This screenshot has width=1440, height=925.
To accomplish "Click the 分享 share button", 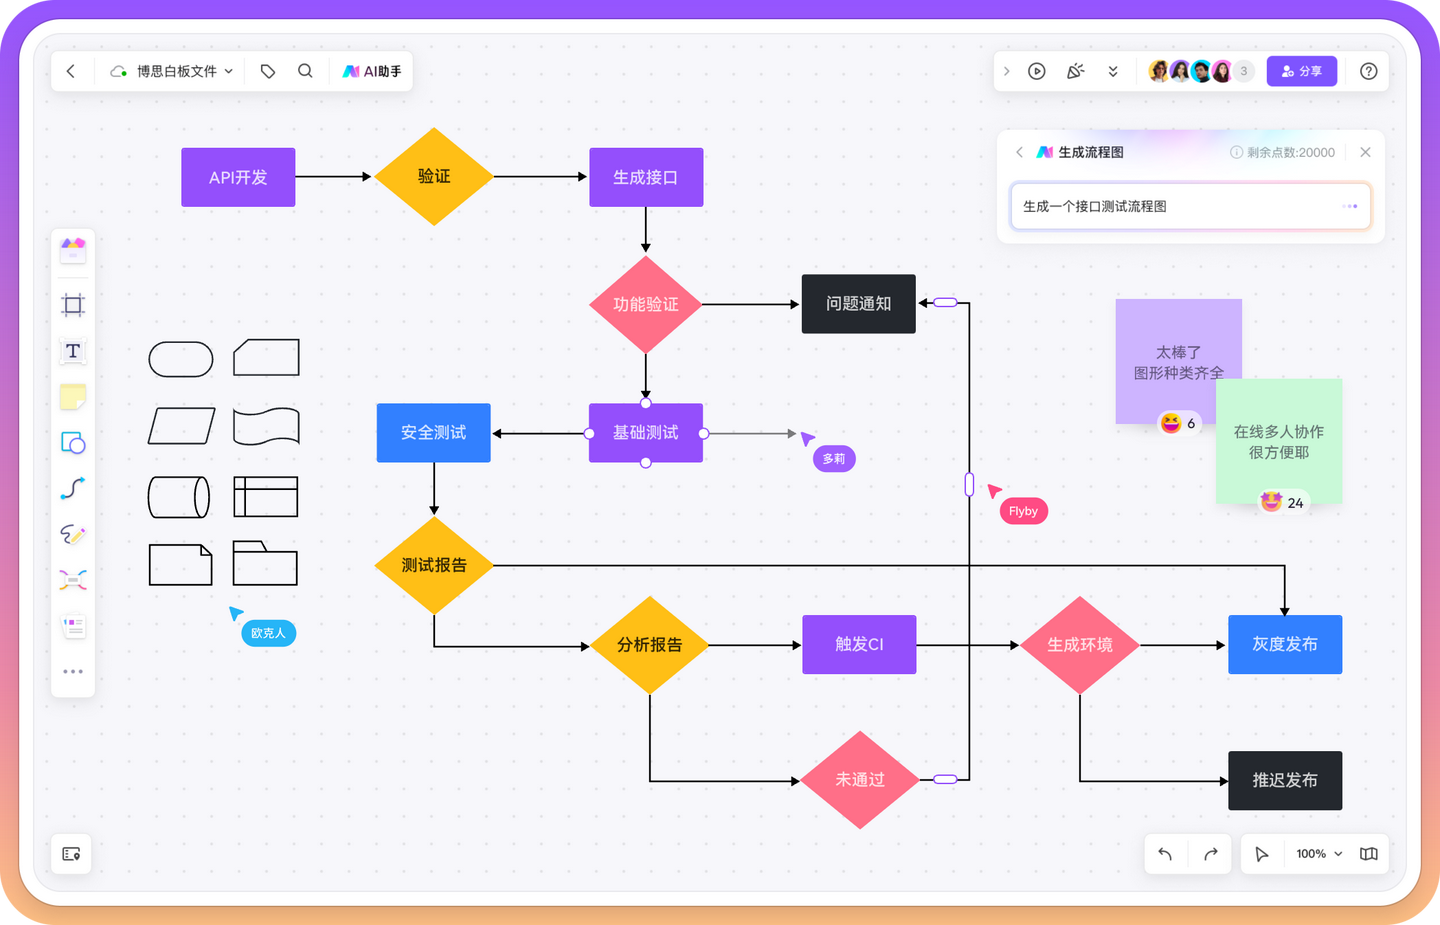I will 1301,71.
